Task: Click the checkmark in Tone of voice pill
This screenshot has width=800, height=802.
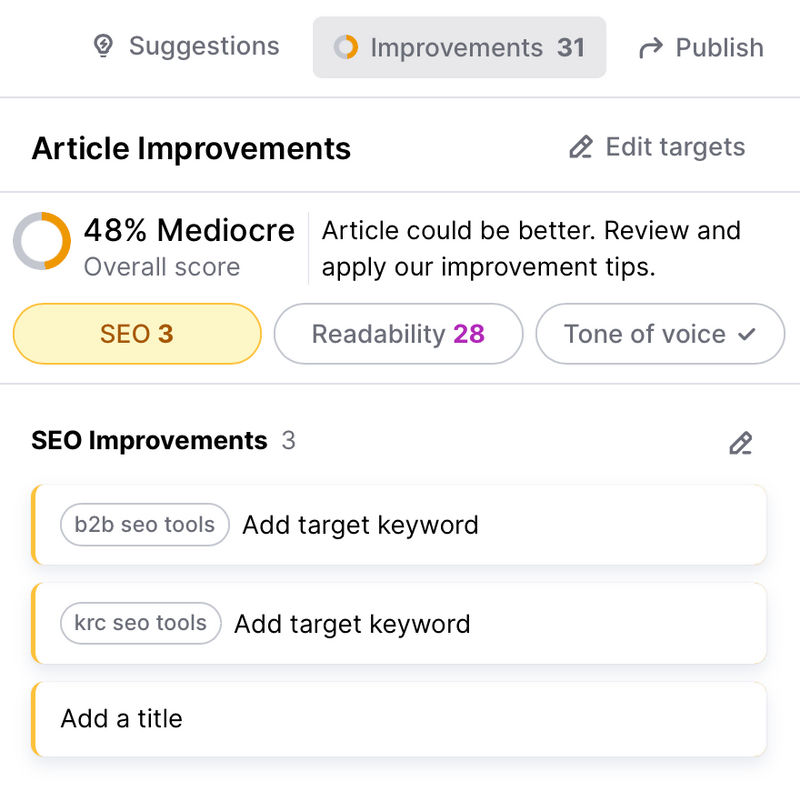Action: [747, 335]
